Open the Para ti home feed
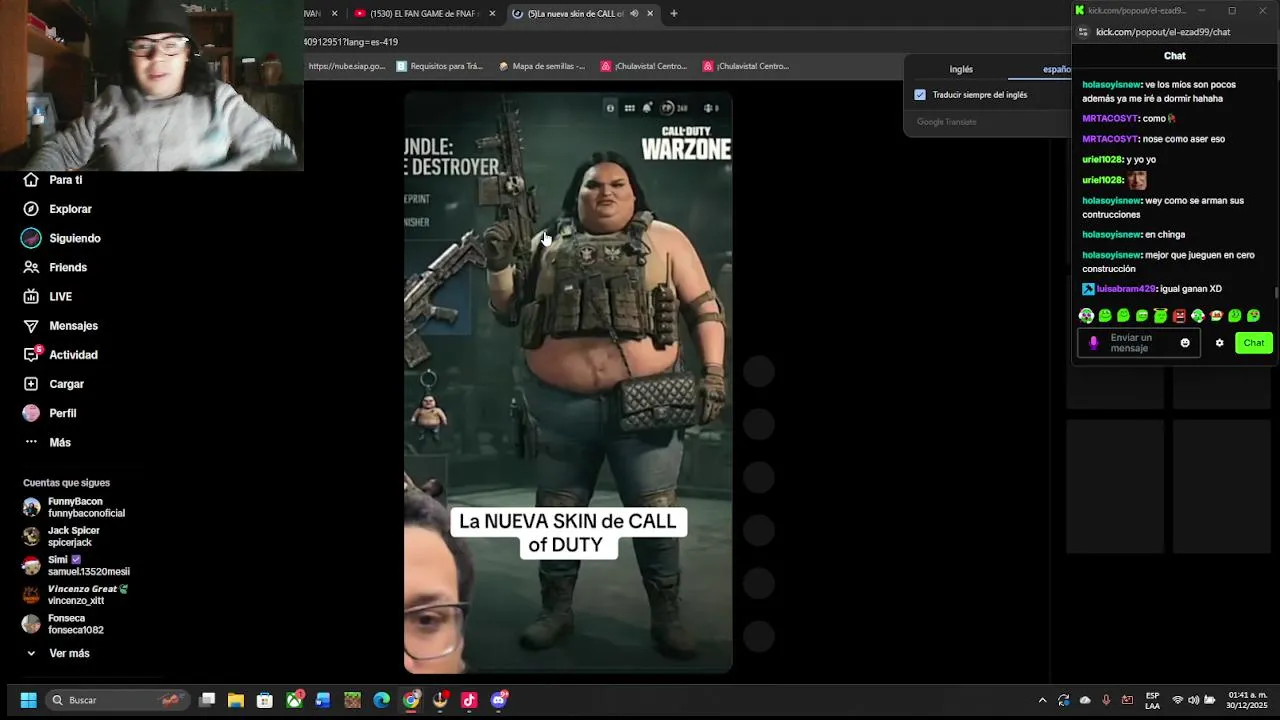This screenshot has height=720, width=1280. tap(53, 180)
